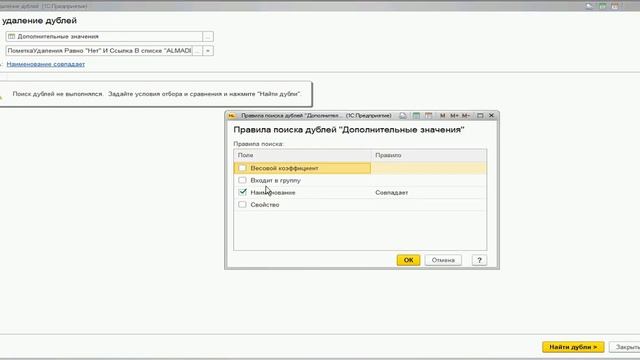The width and height of the screenshot is (640, 360).
Task: Click the calendar icon in main window title bar
Action: click(615, 6)
